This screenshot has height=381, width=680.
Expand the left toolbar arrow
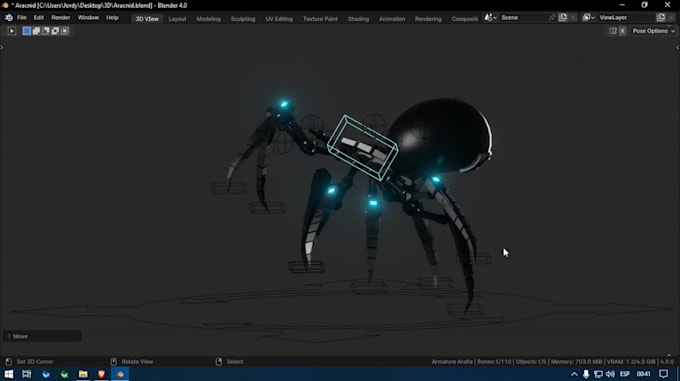(x=2, y=47)
